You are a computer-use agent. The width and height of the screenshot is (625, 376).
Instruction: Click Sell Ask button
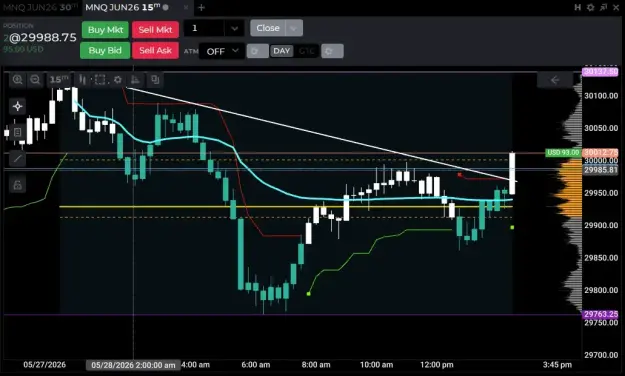tap(155, 51)
